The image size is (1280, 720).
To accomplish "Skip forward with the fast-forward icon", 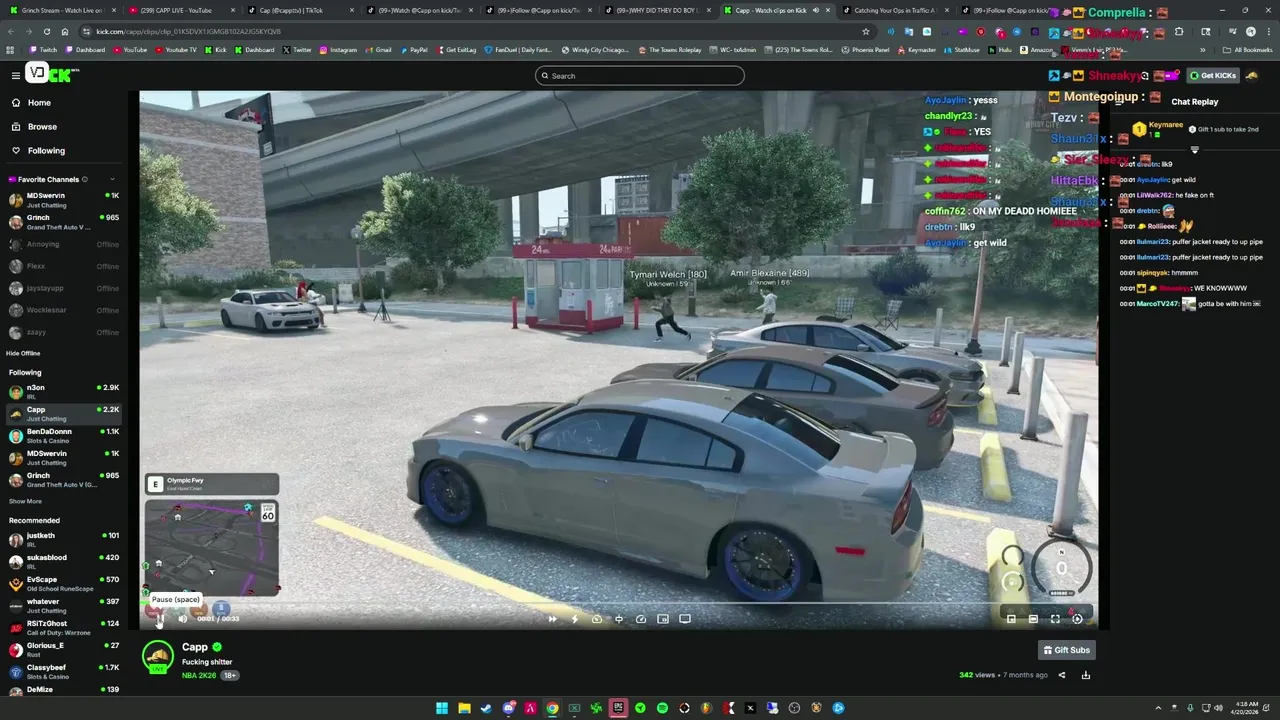I will click(x=552, y=619).
